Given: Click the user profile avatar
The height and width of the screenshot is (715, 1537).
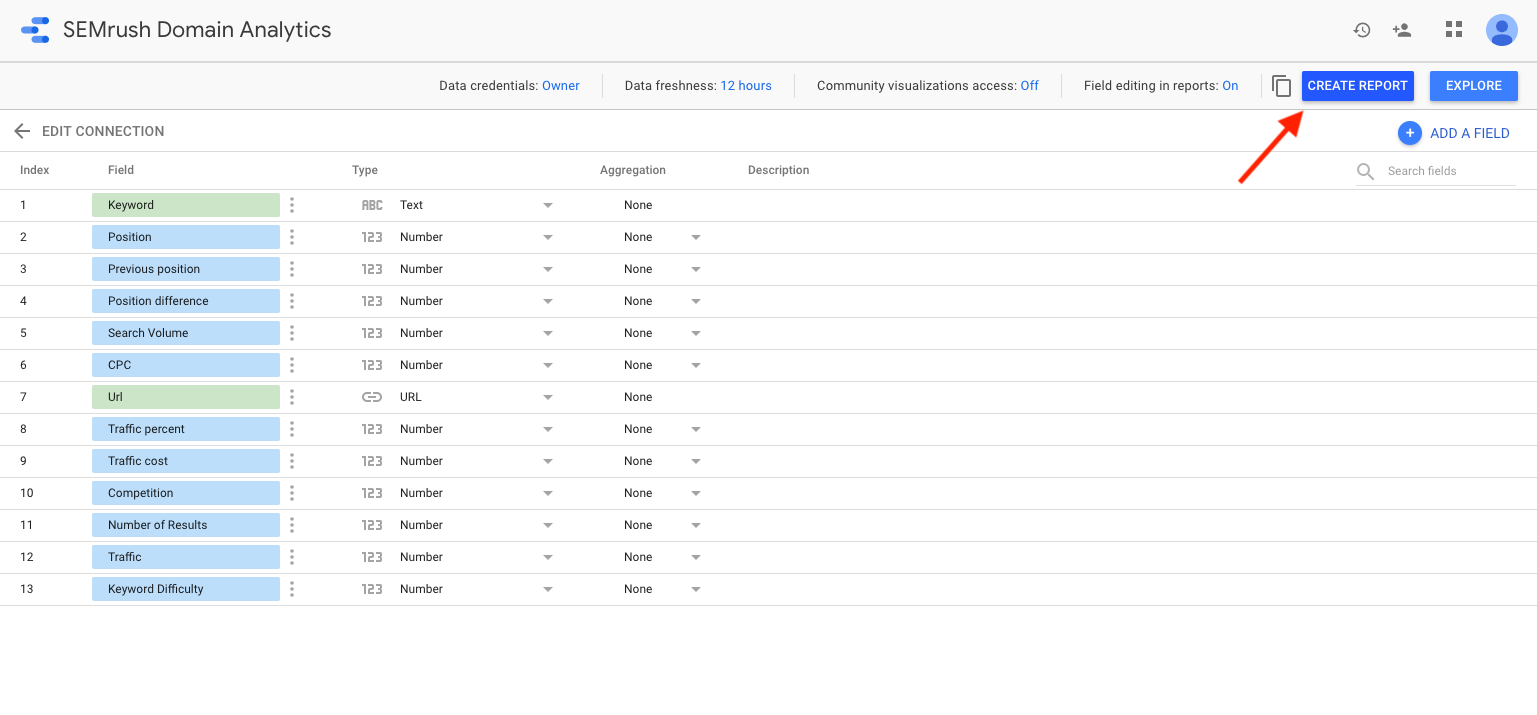Looking at the screenshot, I should (x=1502, y=30).
